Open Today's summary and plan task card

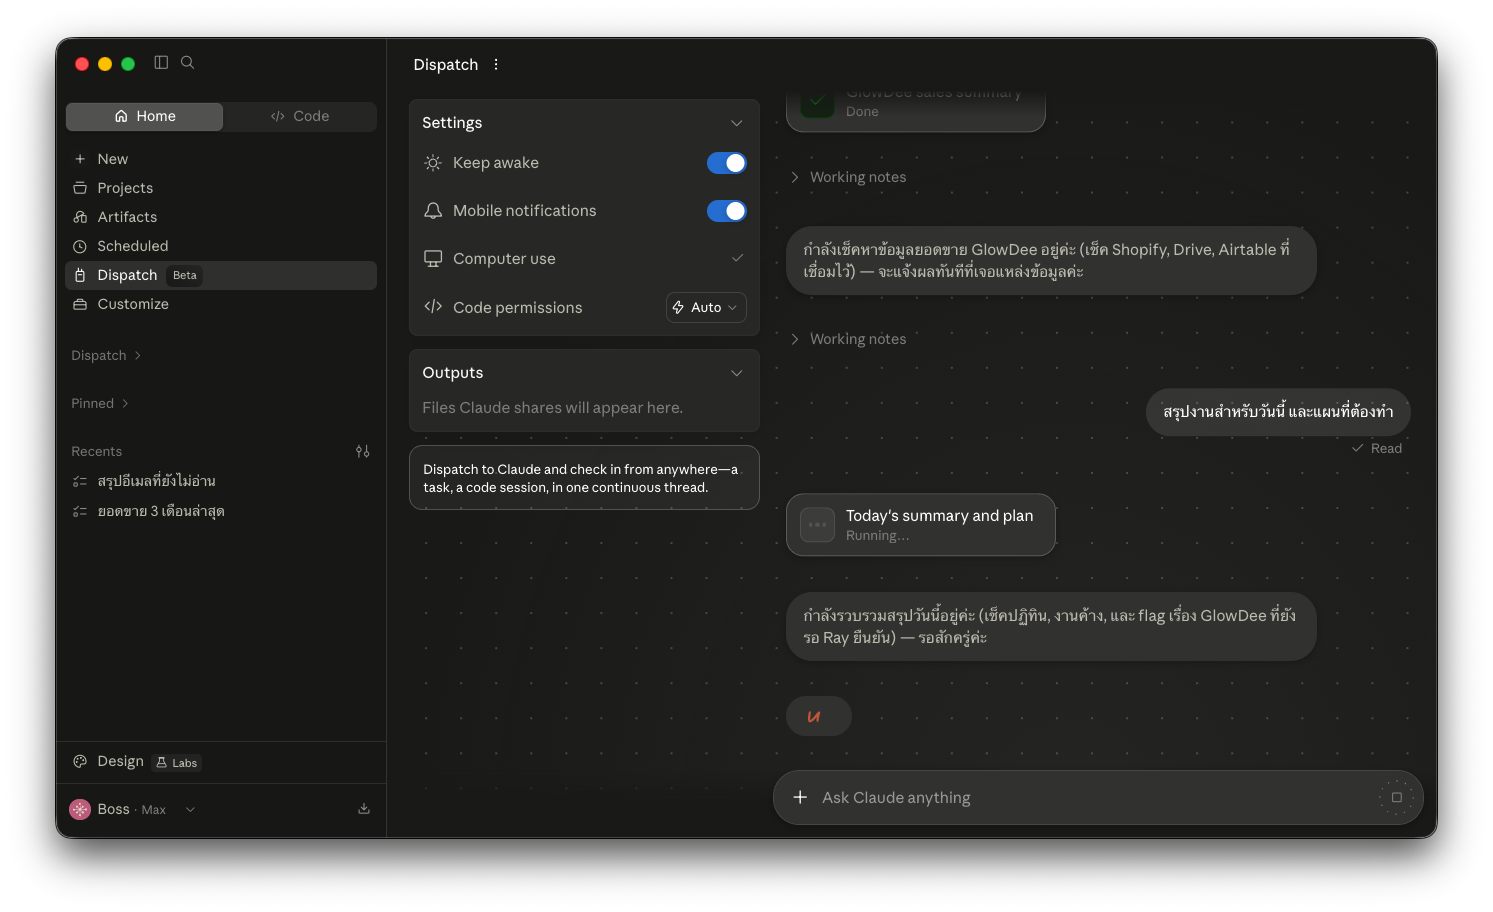(921, 525)
